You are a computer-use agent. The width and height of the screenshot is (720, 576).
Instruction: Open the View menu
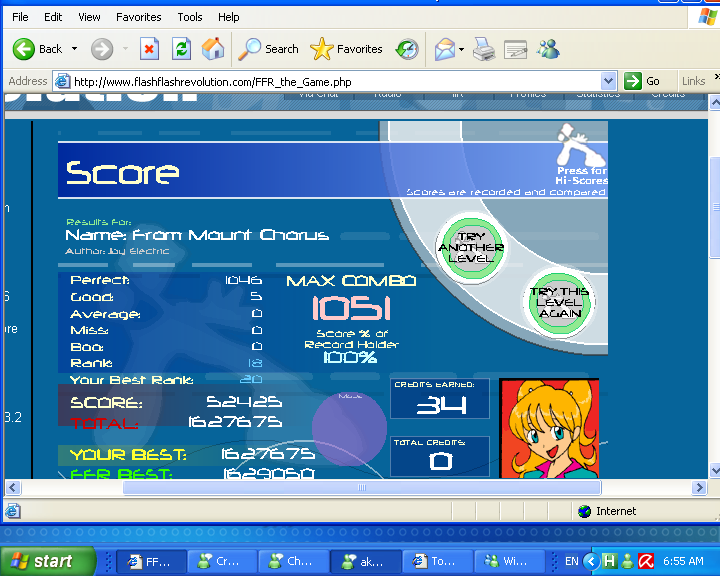click(89, 17)
